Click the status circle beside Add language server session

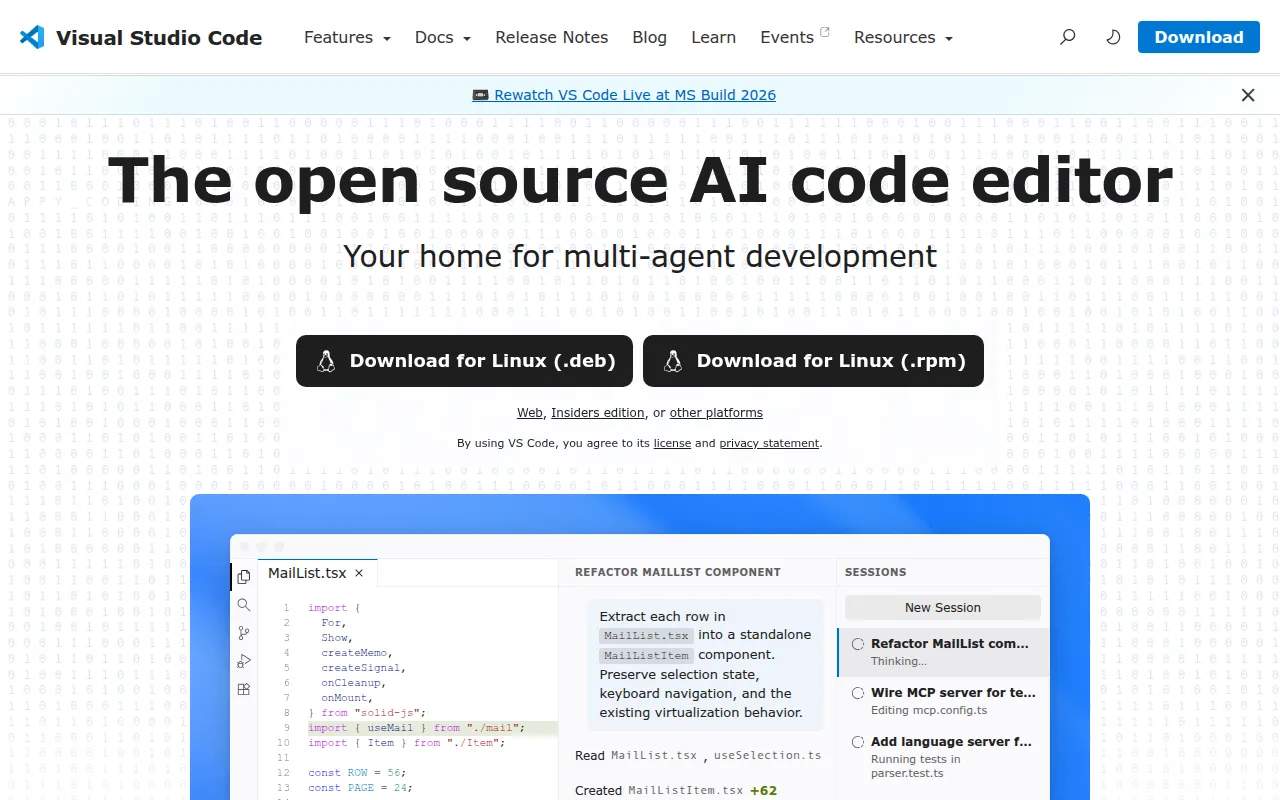[858, 742]
